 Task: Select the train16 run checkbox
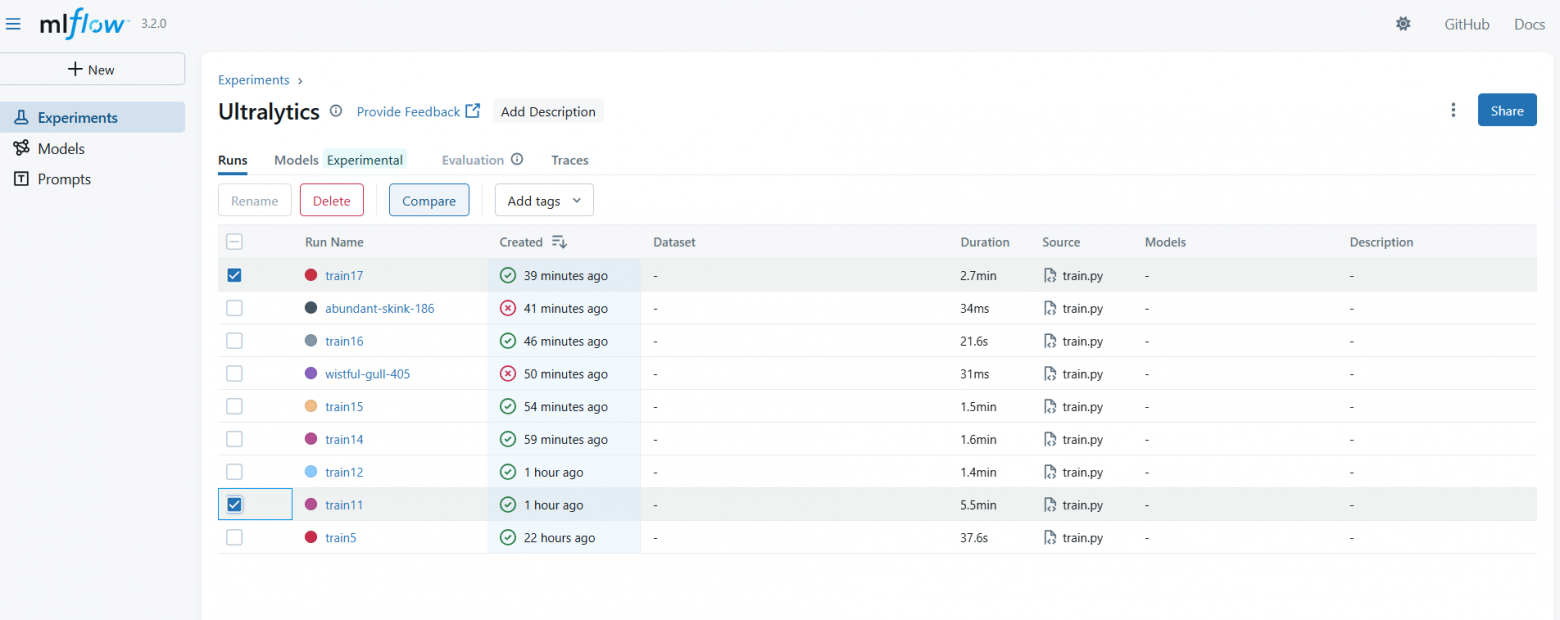coord(234,341)
